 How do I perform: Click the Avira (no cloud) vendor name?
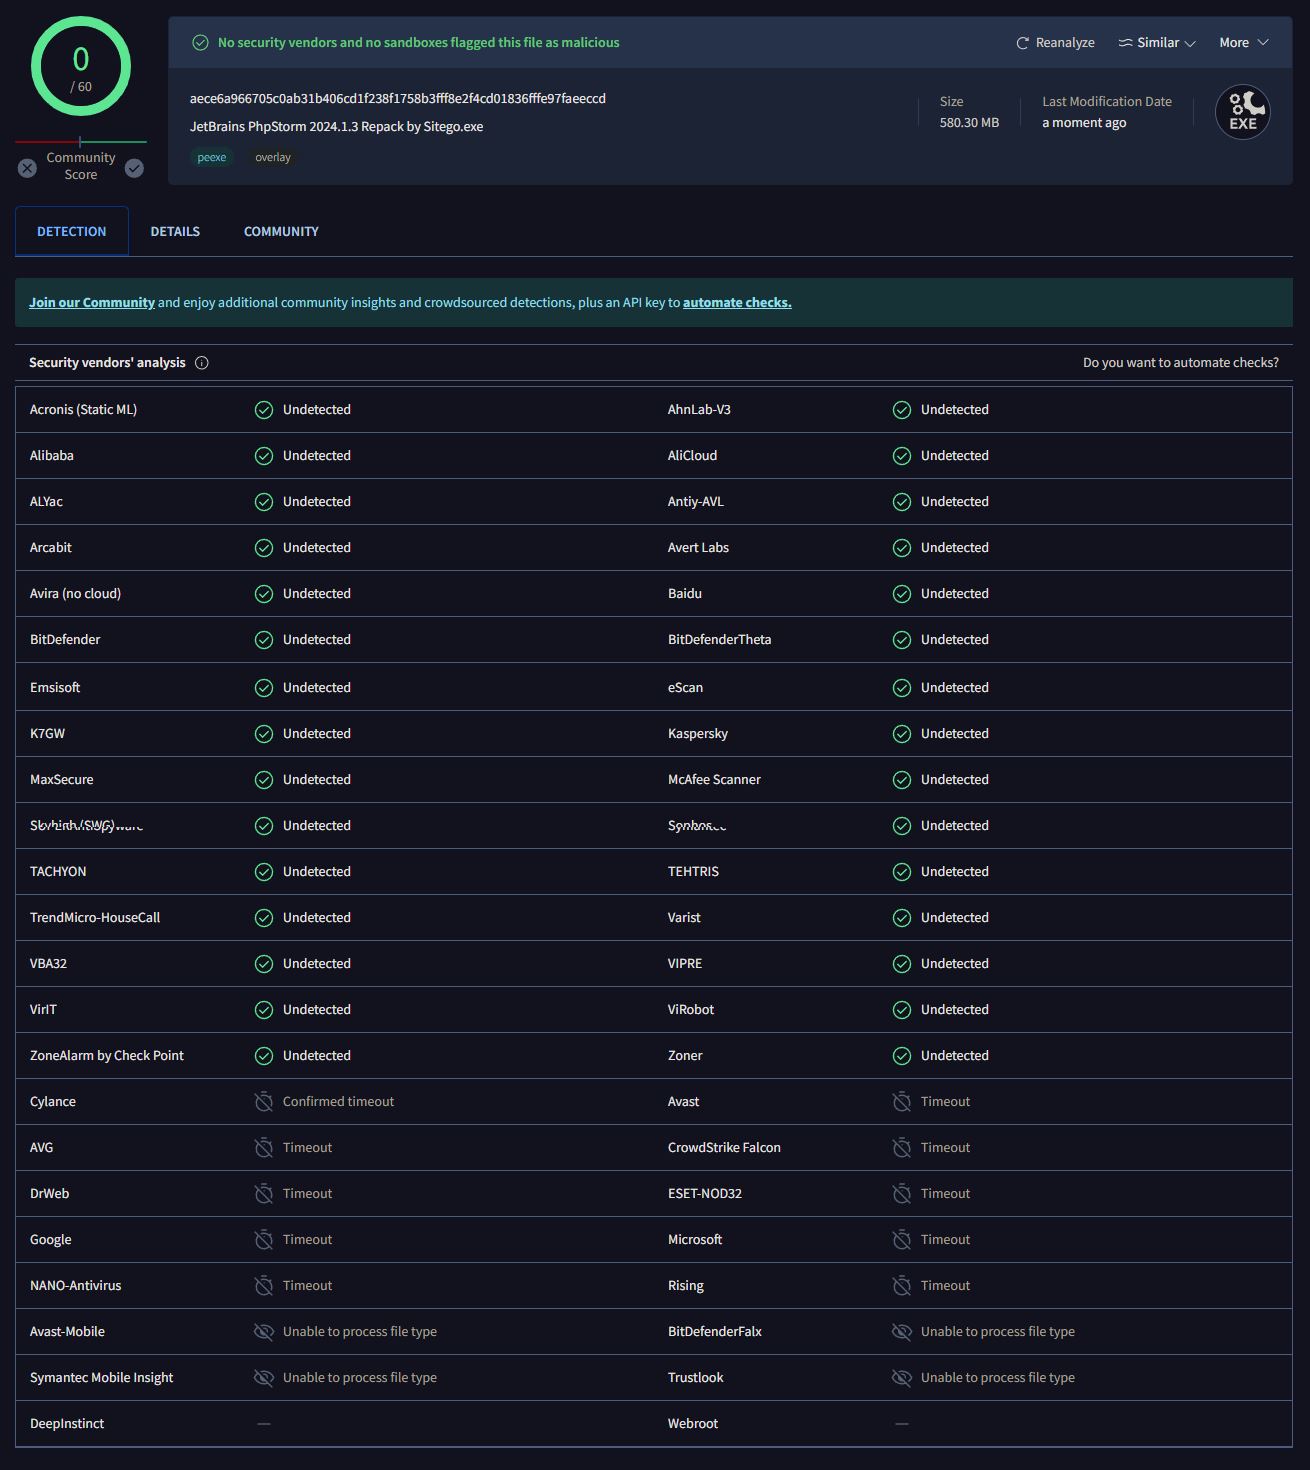[75, 594]
